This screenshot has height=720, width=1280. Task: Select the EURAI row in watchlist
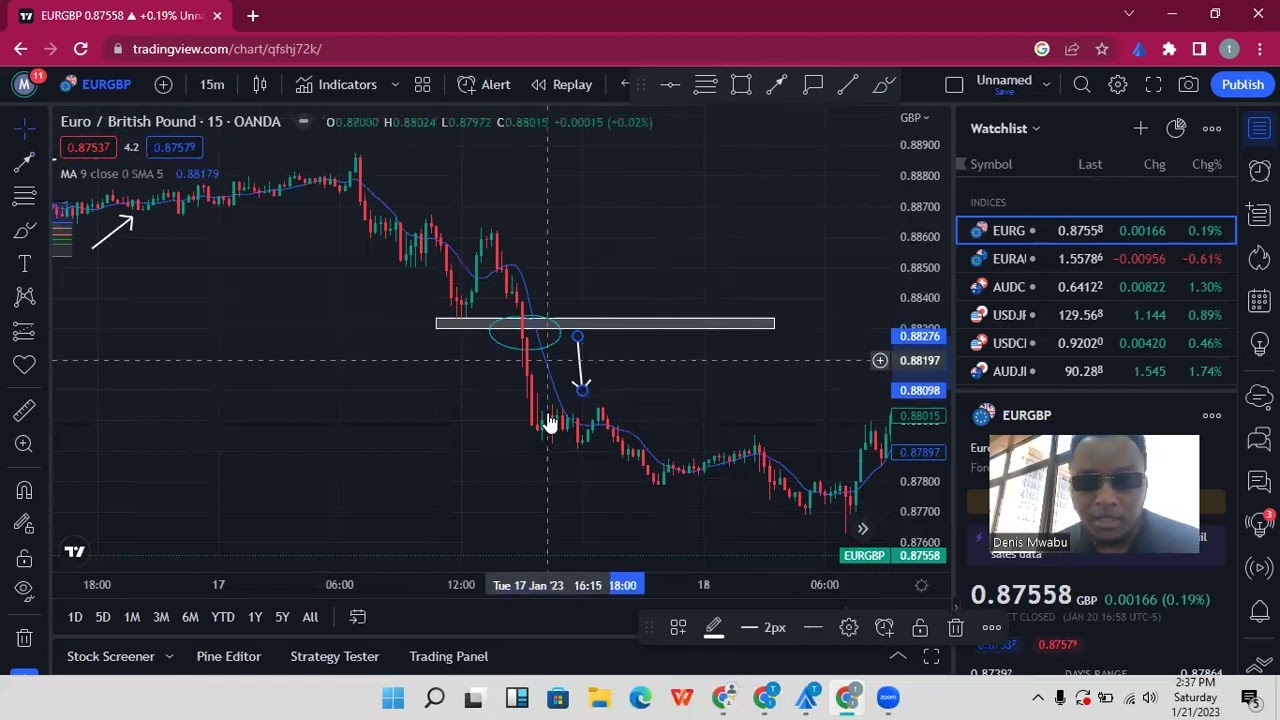(x=1097, y=259)
